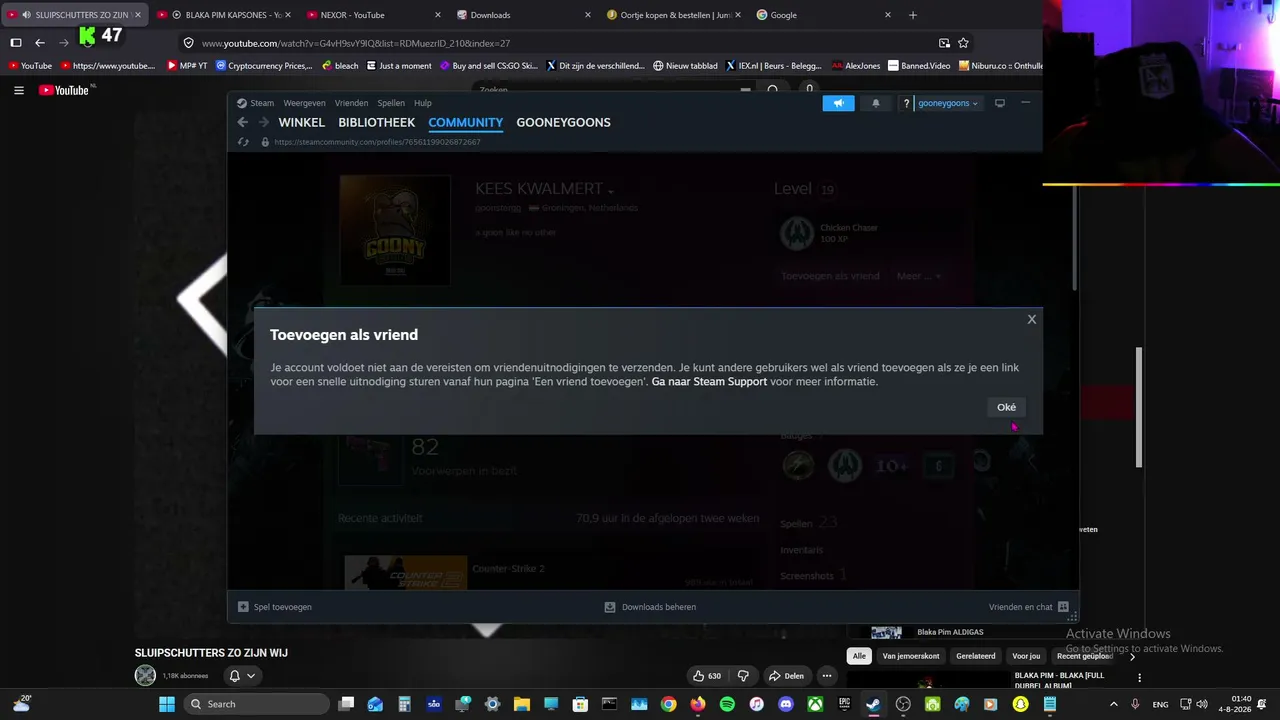Image resolution: width=1280 pixels, height=720 pixels.
Task: Expand the KEES KWALMERT name dropdown
Action: [x=610, y=191]
